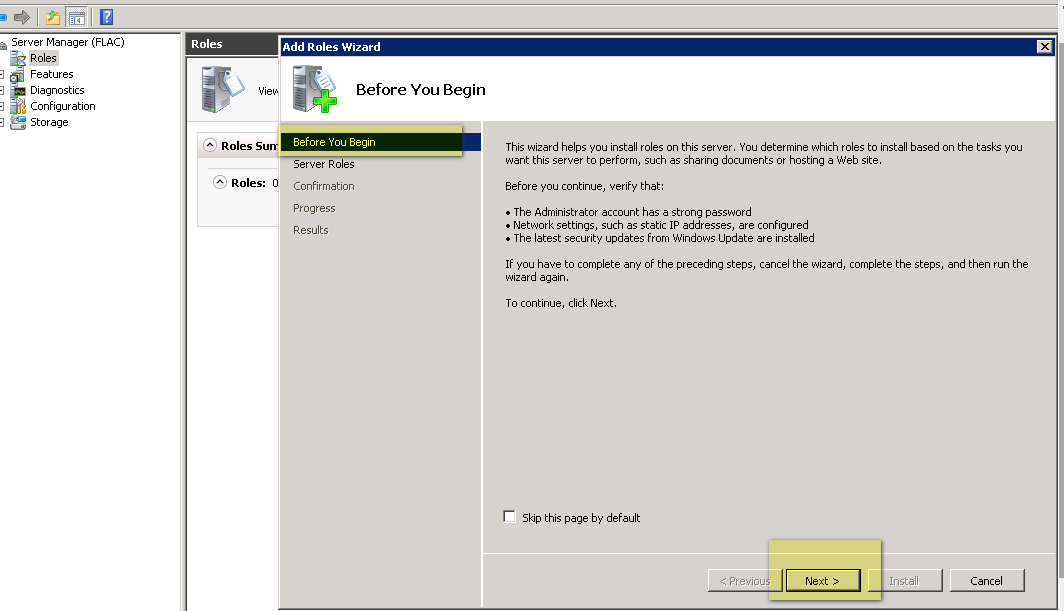1064x611 pixels.
Task: Collapse the Roles Summary section chevron
Action: (x=210, y=145)
